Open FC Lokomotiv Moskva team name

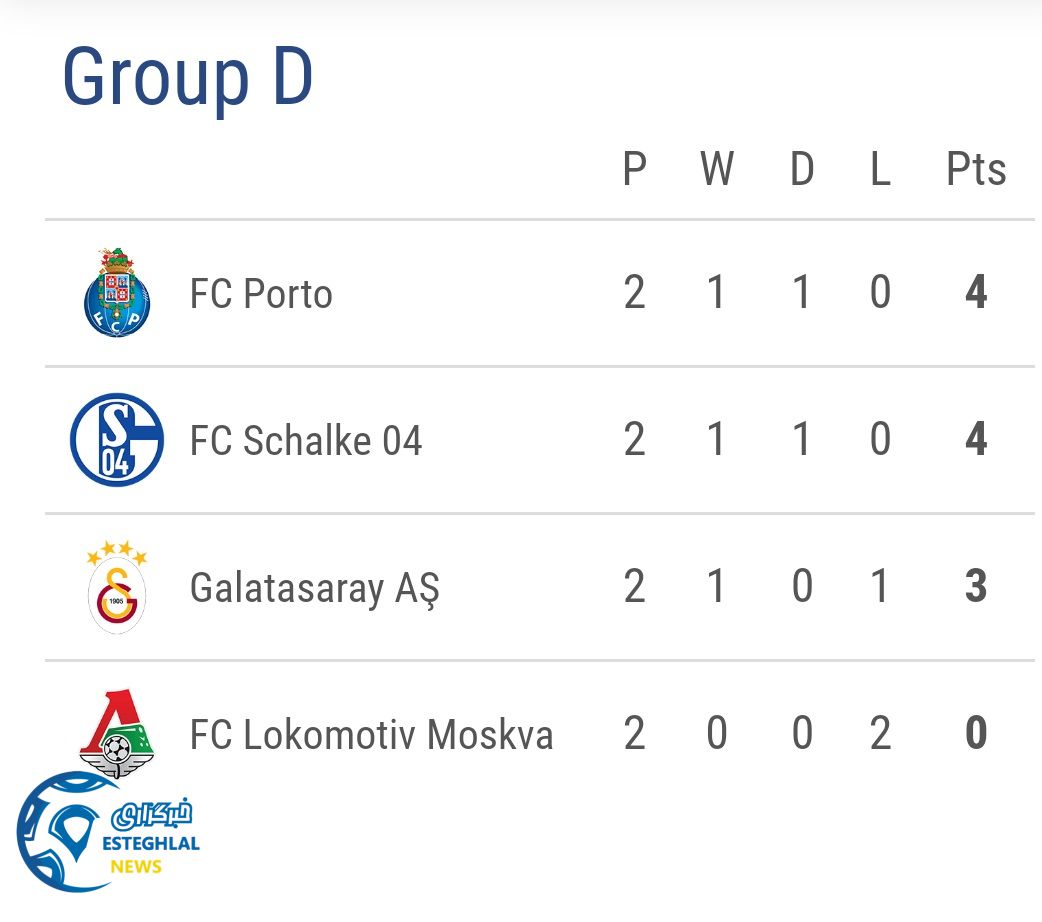(x=371, y=735)
